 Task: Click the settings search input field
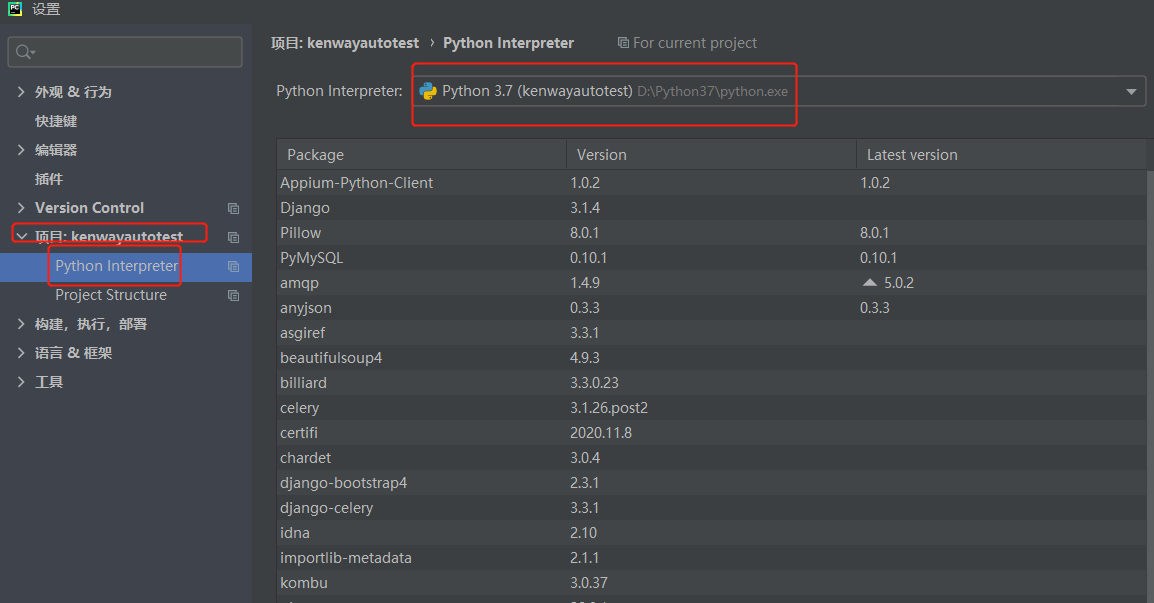(125, 52)
